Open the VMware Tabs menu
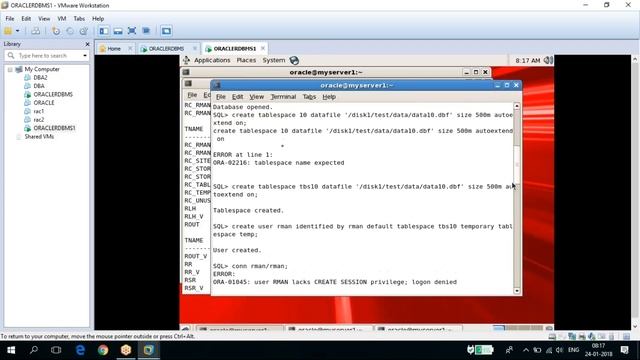The width and height of the screenshot is (640, 360). click(79, 19)
